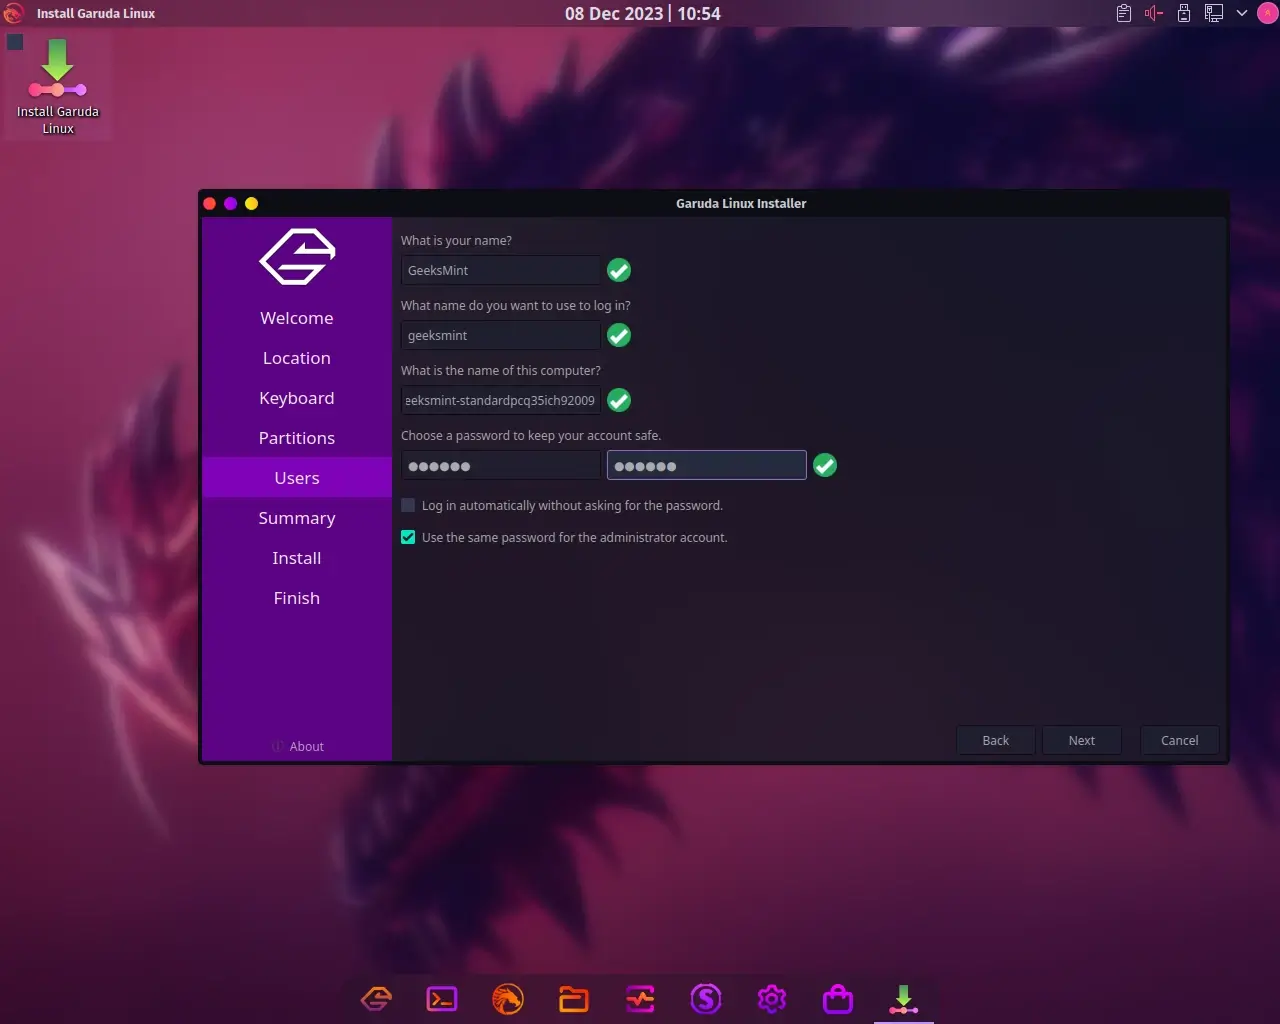Select the Install step in sidebar
Image resolution: width=1280 pixels, height=1024 pixels.
pos(297,558)
